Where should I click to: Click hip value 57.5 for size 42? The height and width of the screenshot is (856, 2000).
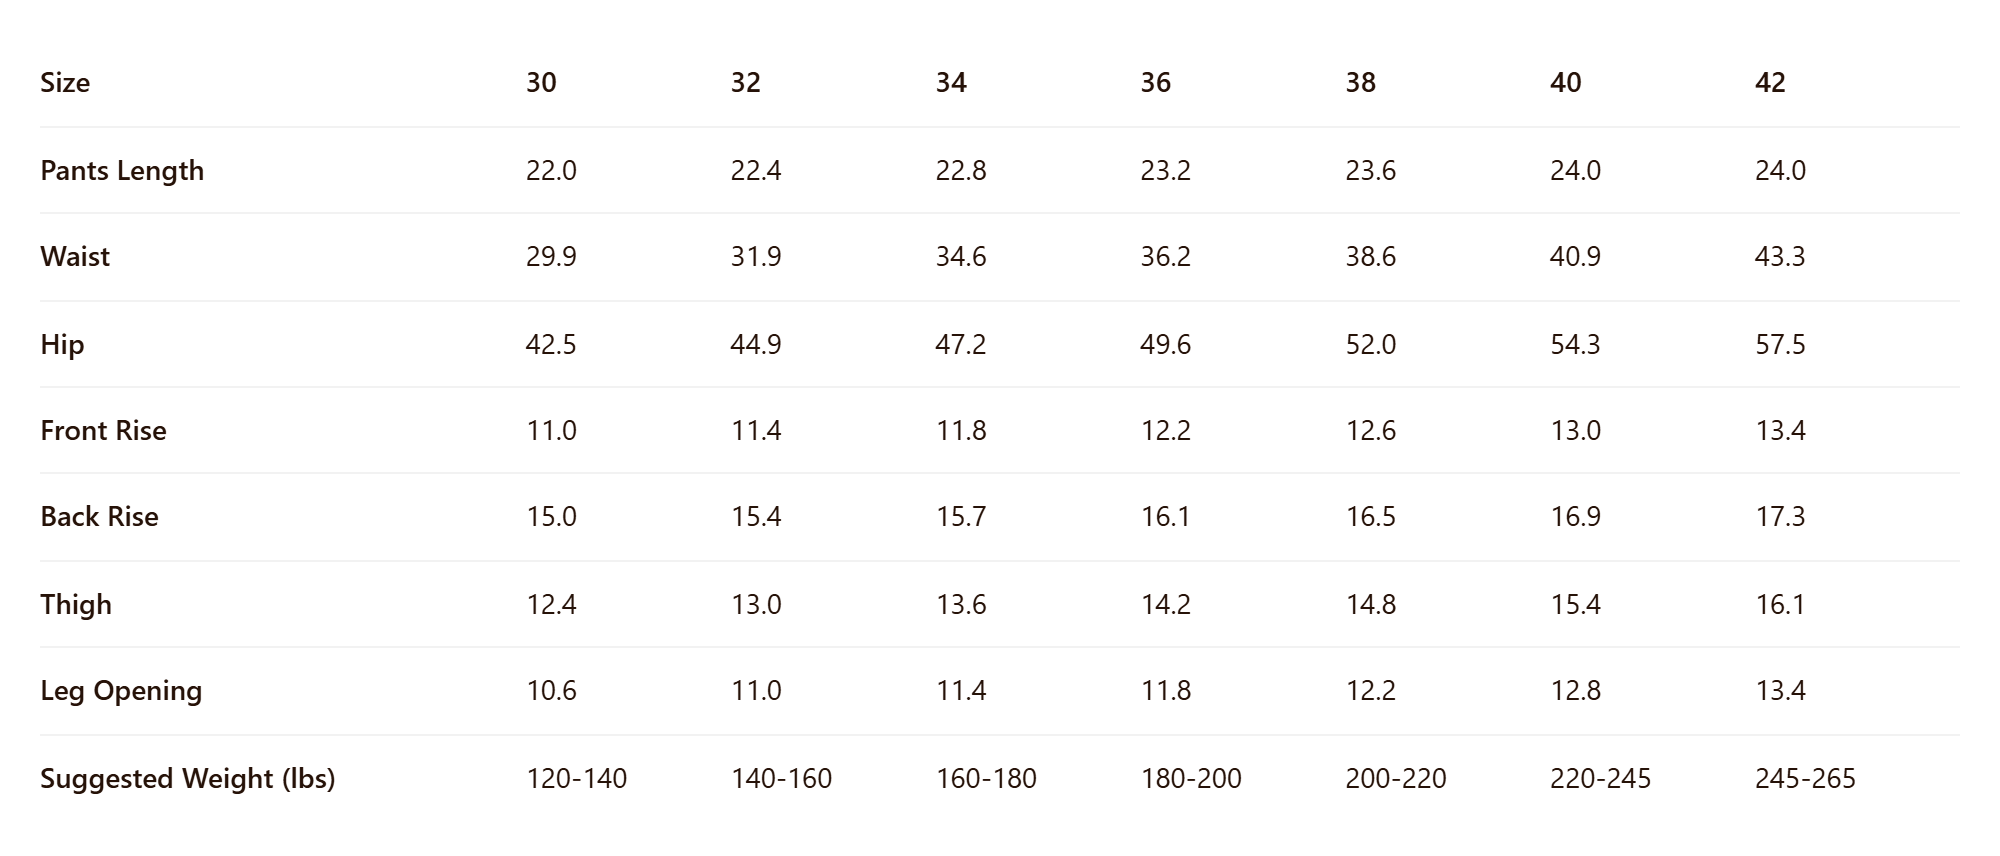coord(1780,345)
